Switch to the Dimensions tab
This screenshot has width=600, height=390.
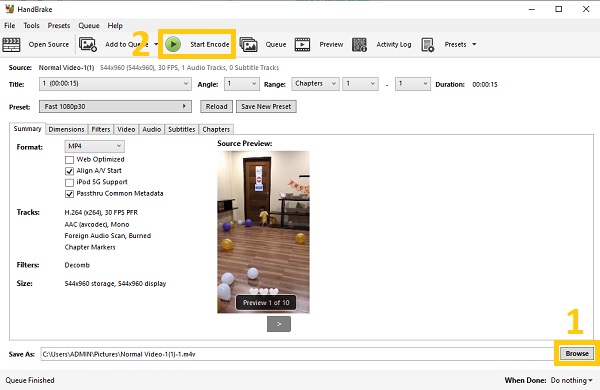(66, 129)
